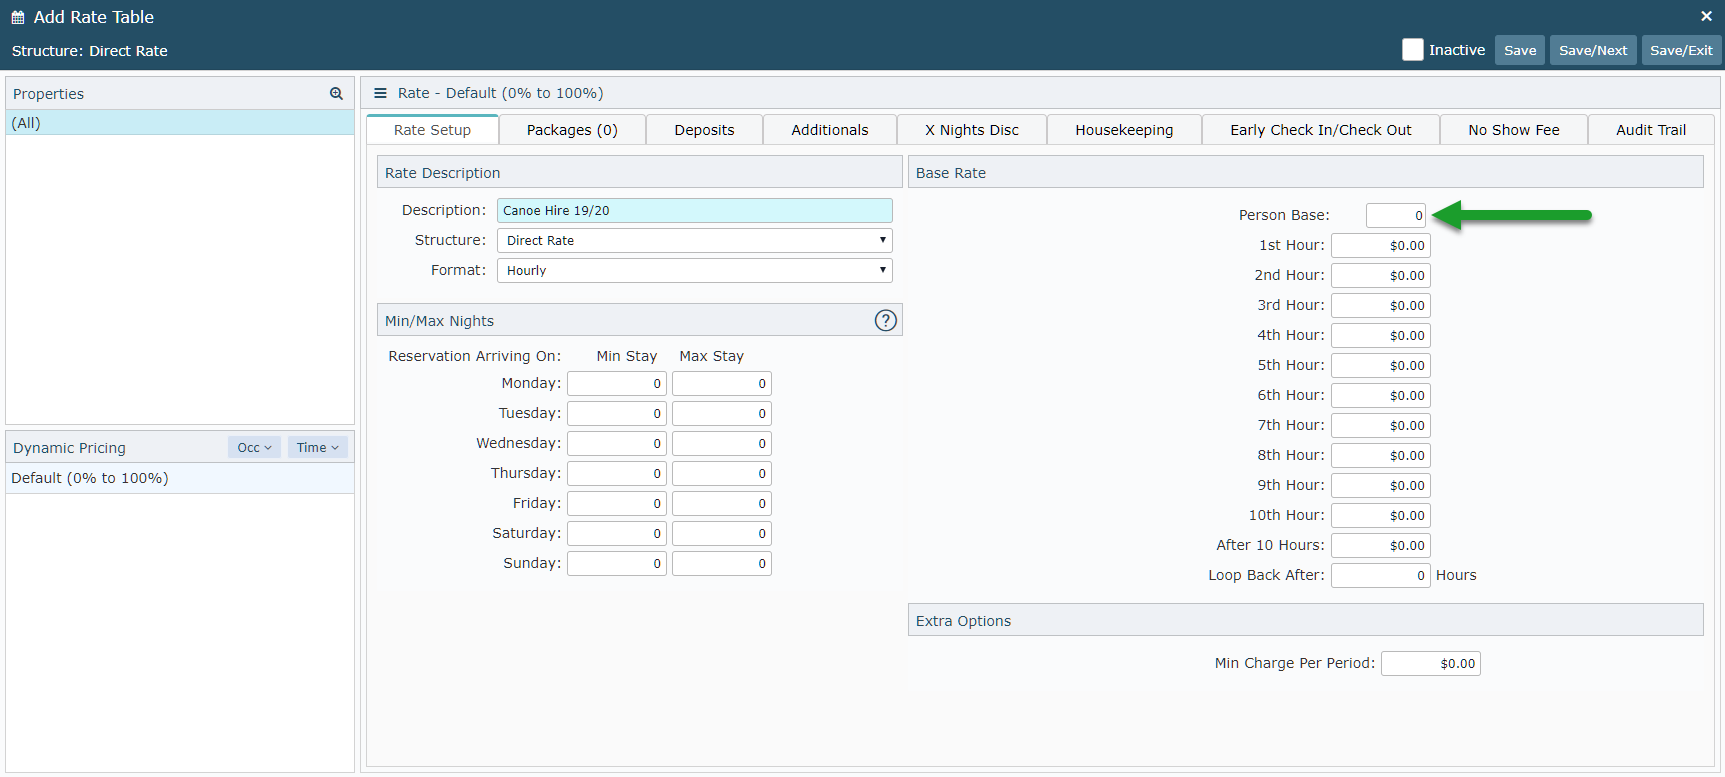Open the Early Check In/Check Out tab
Screen dimensions: 1725x777
(1321, 130)
